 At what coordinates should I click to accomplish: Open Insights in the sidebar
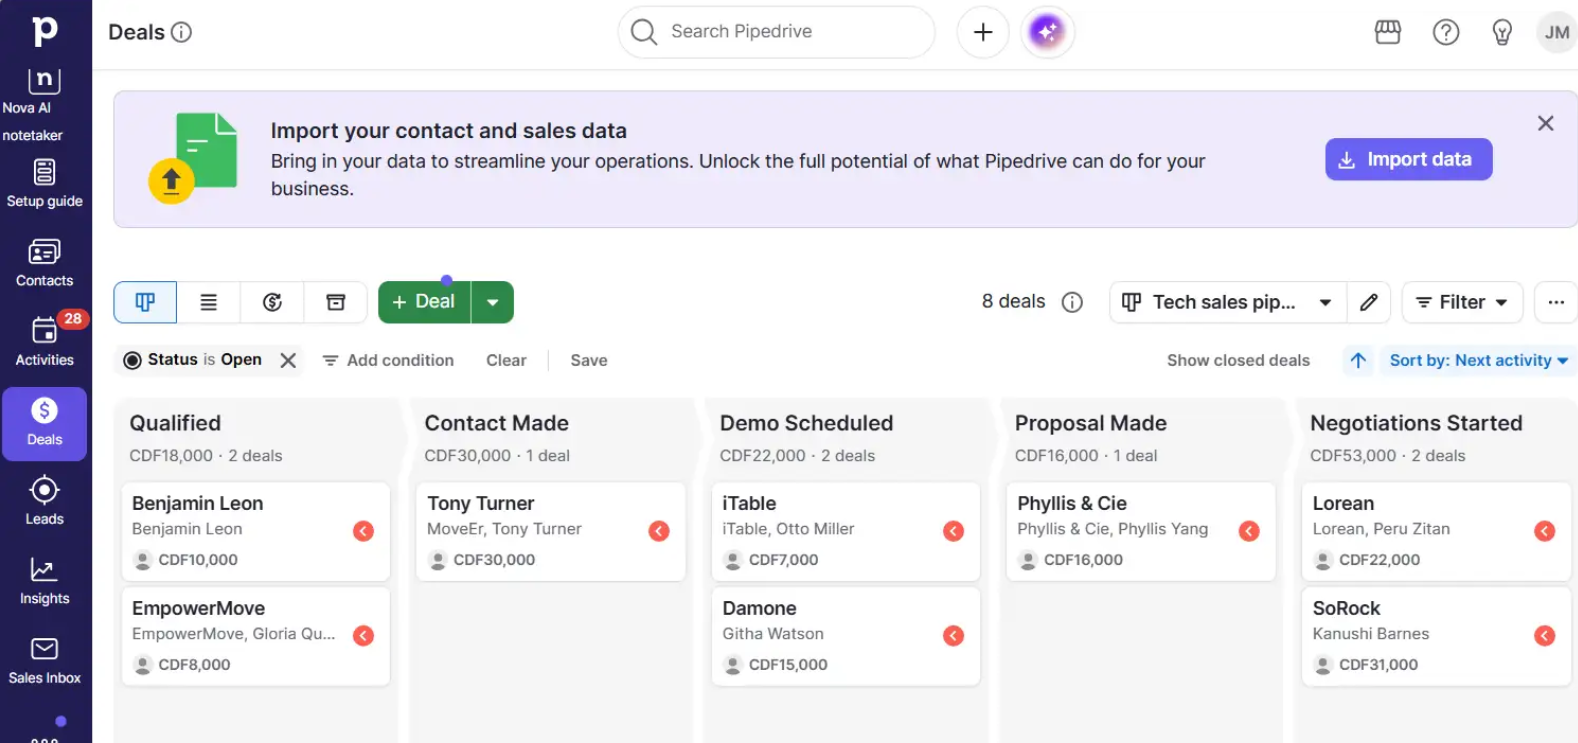click(44, 582)
